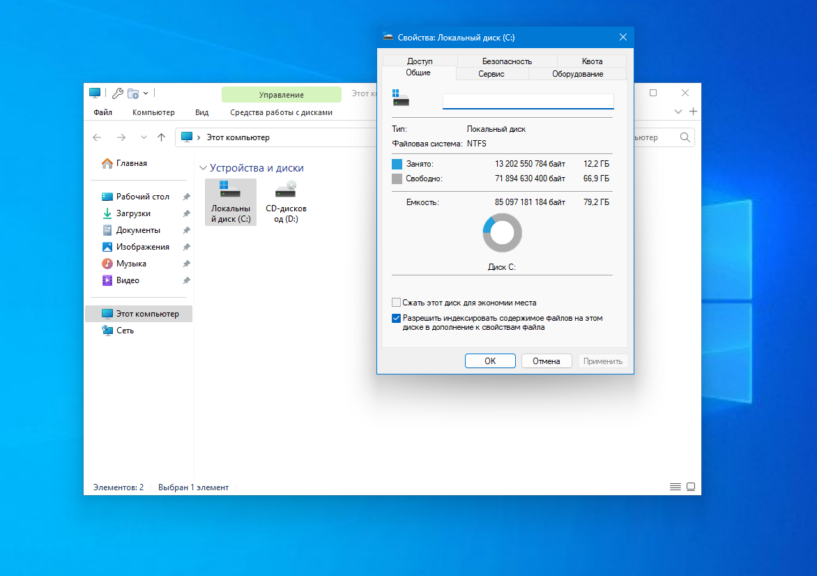The width and height of the screenshot is (817, 576).
Task: Open quick access toolbar customize dropdown
Action: 147,93
